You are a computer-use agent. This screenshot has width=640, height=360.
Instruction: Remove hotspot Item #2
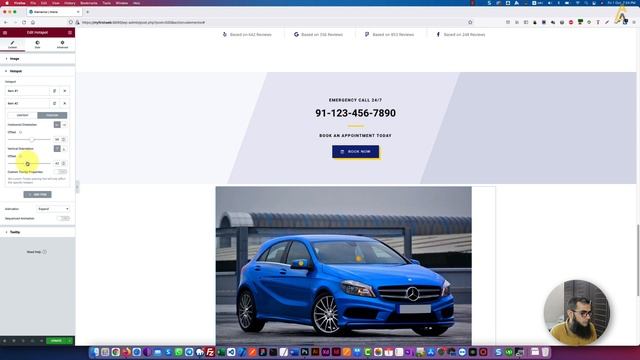click(64, 103)
